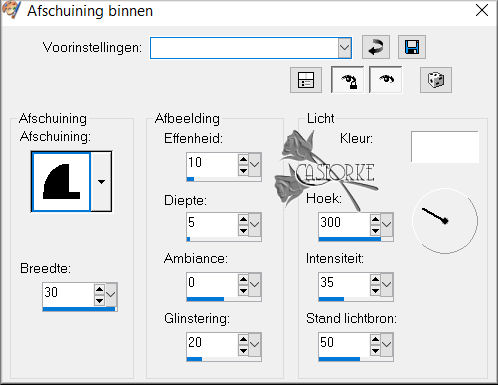Close the Afschuining binnen dialog
The image size is (498, 385).
[482, 11]
